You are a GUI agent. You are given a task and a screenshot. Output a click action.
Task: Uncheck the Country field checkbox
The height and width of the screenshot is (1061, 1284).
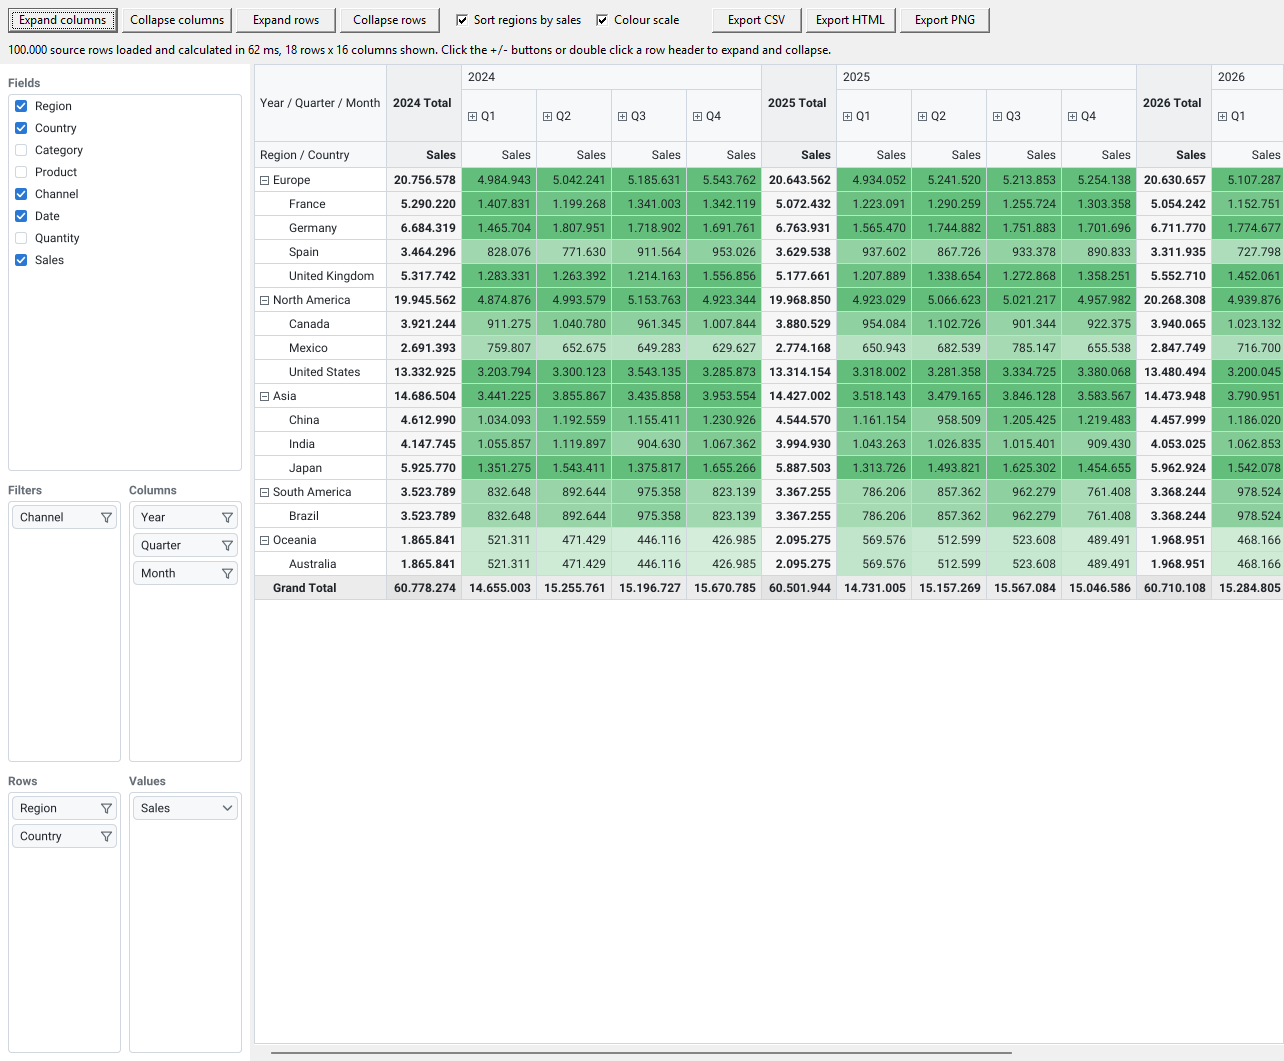(21, 128)
